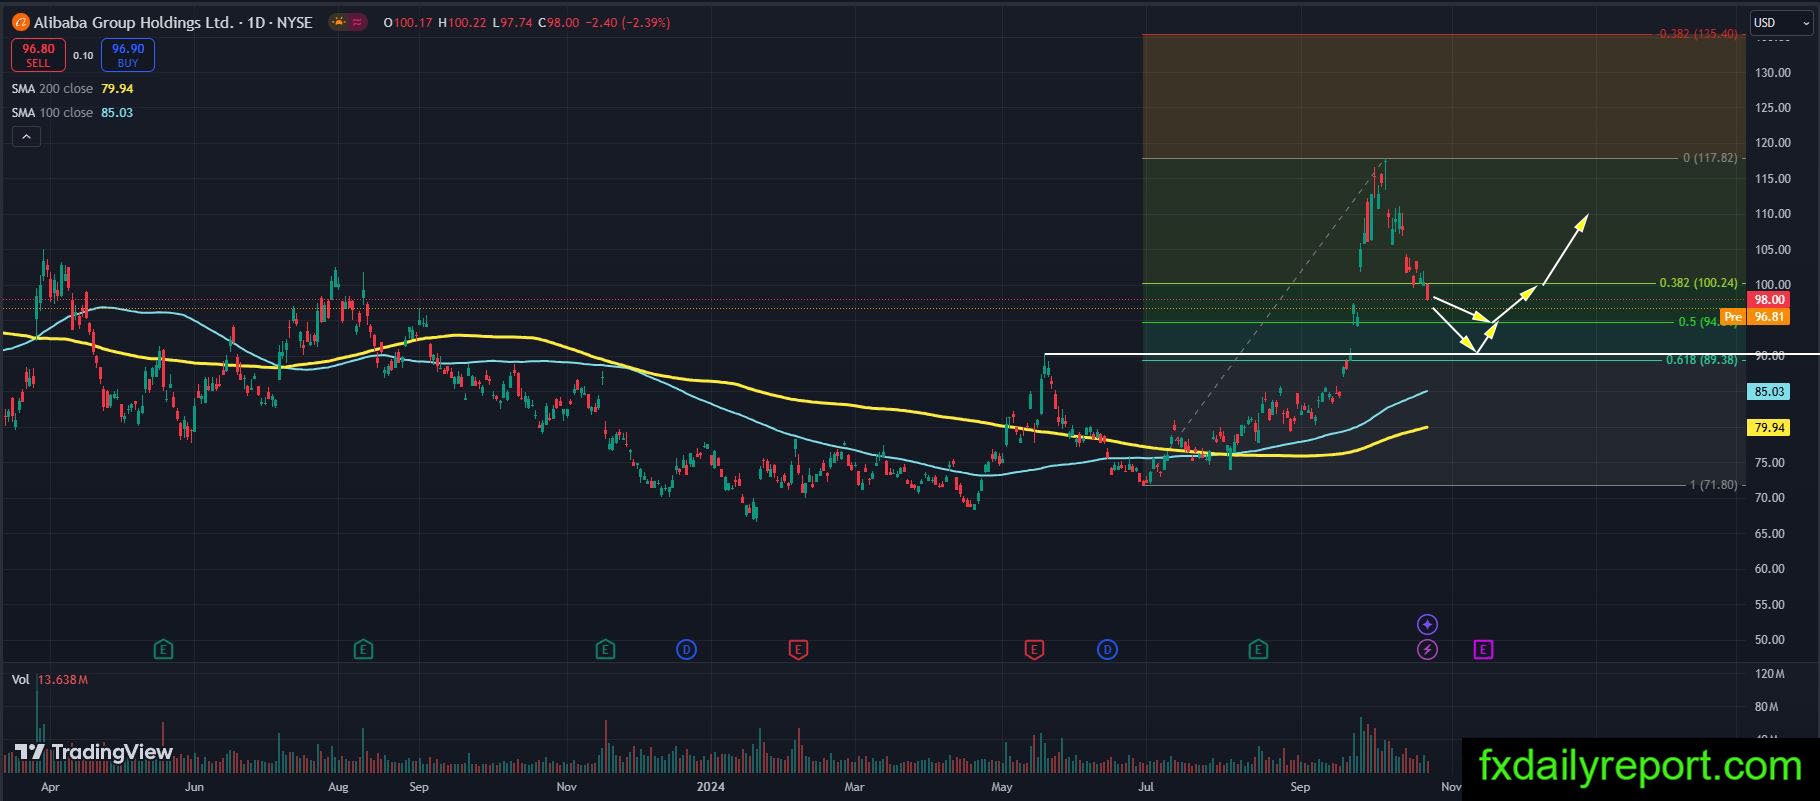Select the 1 (71.80) Fibonacci level label

coord(1713,485)
